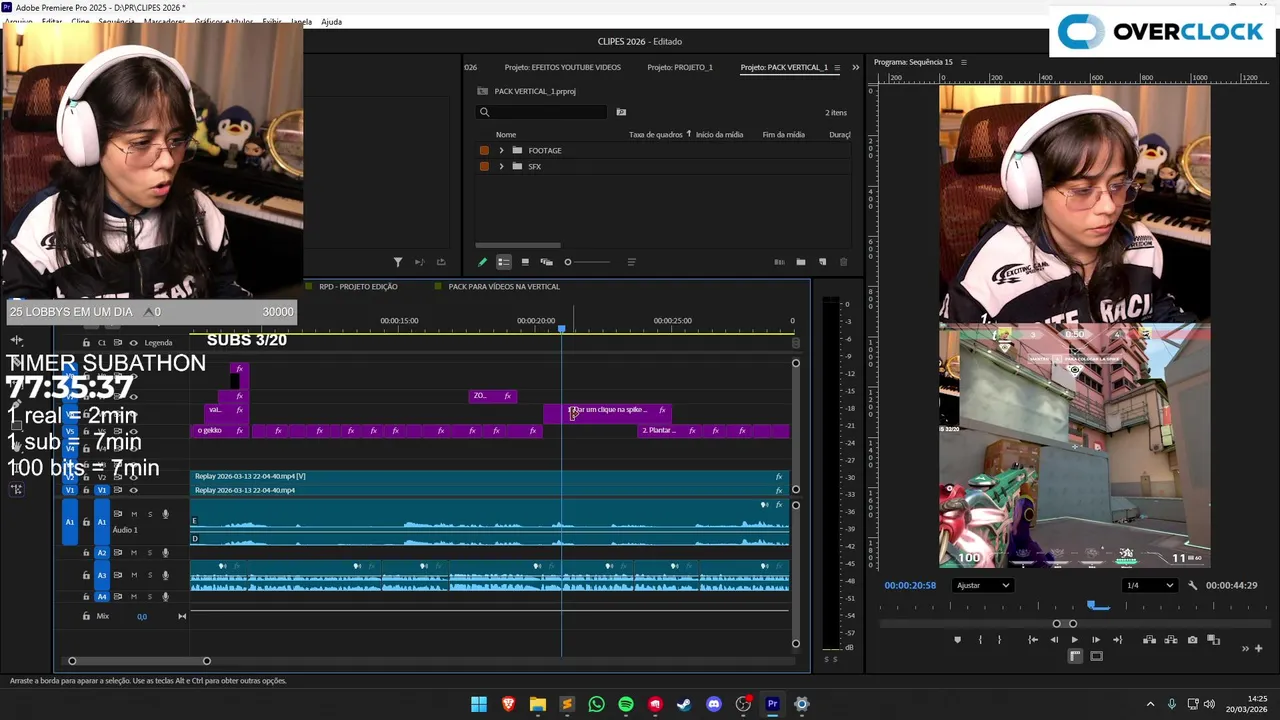Mute audio track A1
Image resolution: width=1280 pixels, height=720 pixels.
[x=134, y=514]
